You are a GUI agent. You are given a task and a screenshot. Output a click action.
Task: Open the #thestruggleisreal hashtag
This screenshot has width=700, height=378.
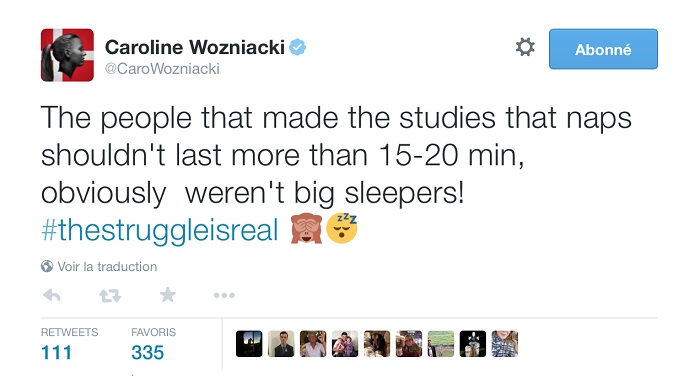[x=159, y=229]
